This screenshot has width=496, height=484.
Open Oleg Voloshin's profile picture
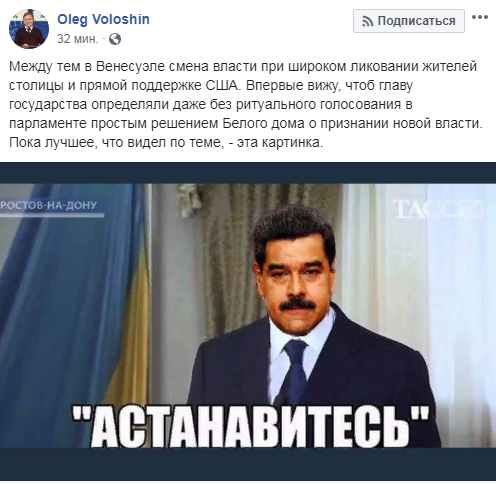[29, 29]
